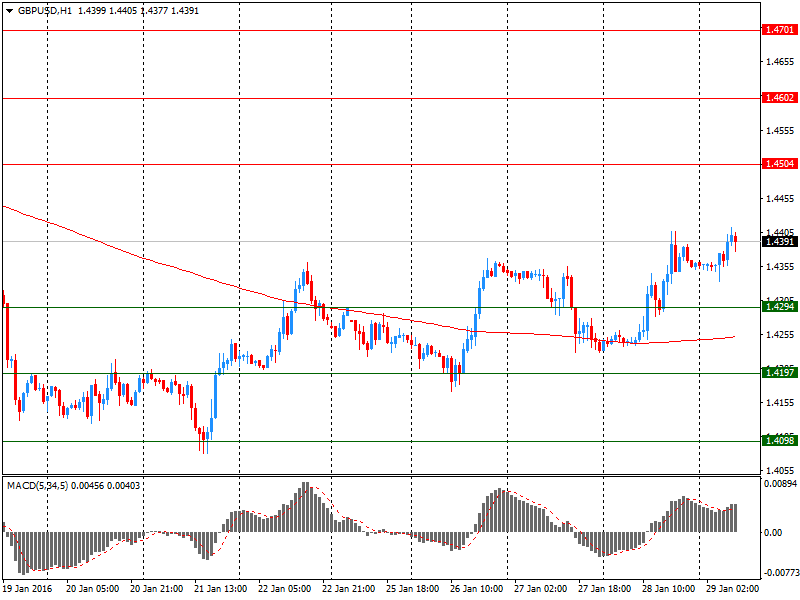Select the GBPUSD,H1 chart title text

pyautogui.click(x=45, y=11)
